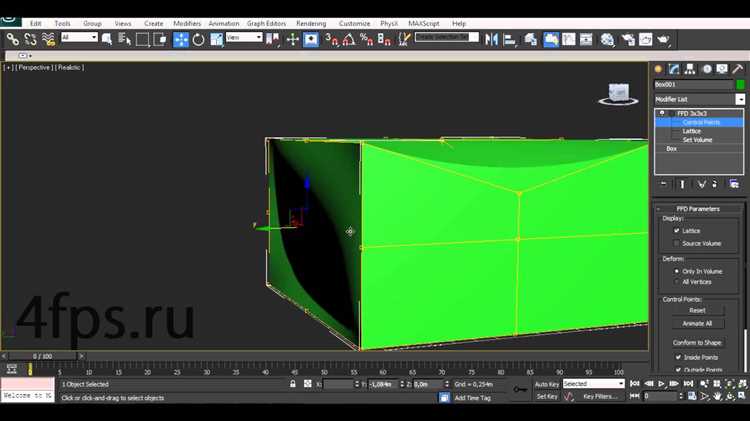Click the Rectangular Selection Region icon

tap(142, 39)
